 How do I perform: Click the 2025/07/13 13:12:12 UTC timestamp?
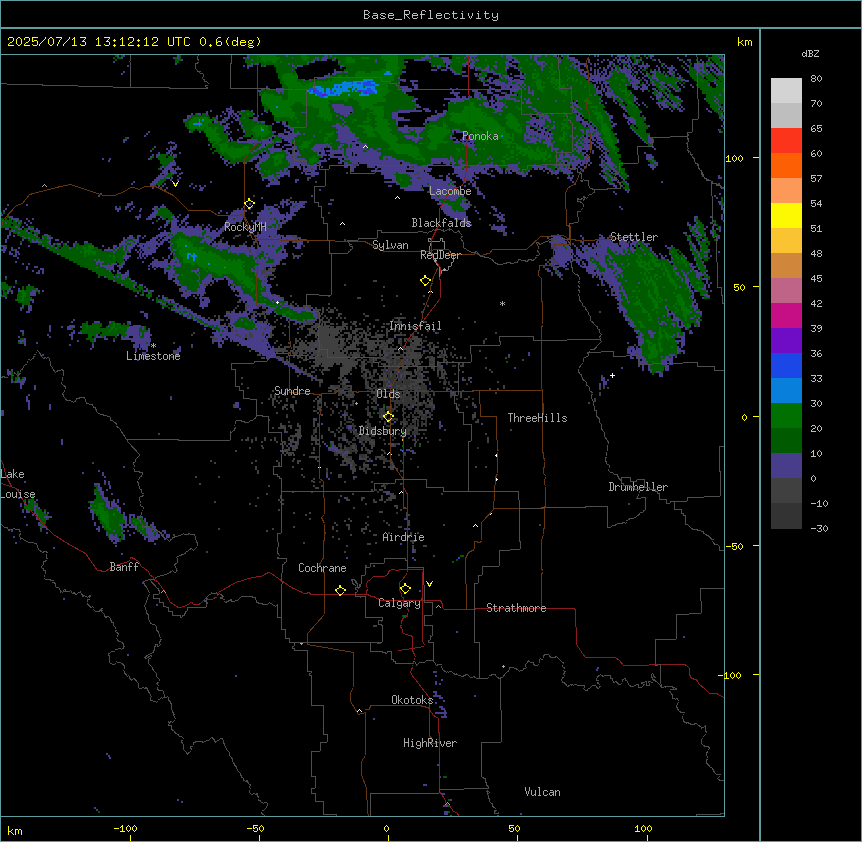99,42
